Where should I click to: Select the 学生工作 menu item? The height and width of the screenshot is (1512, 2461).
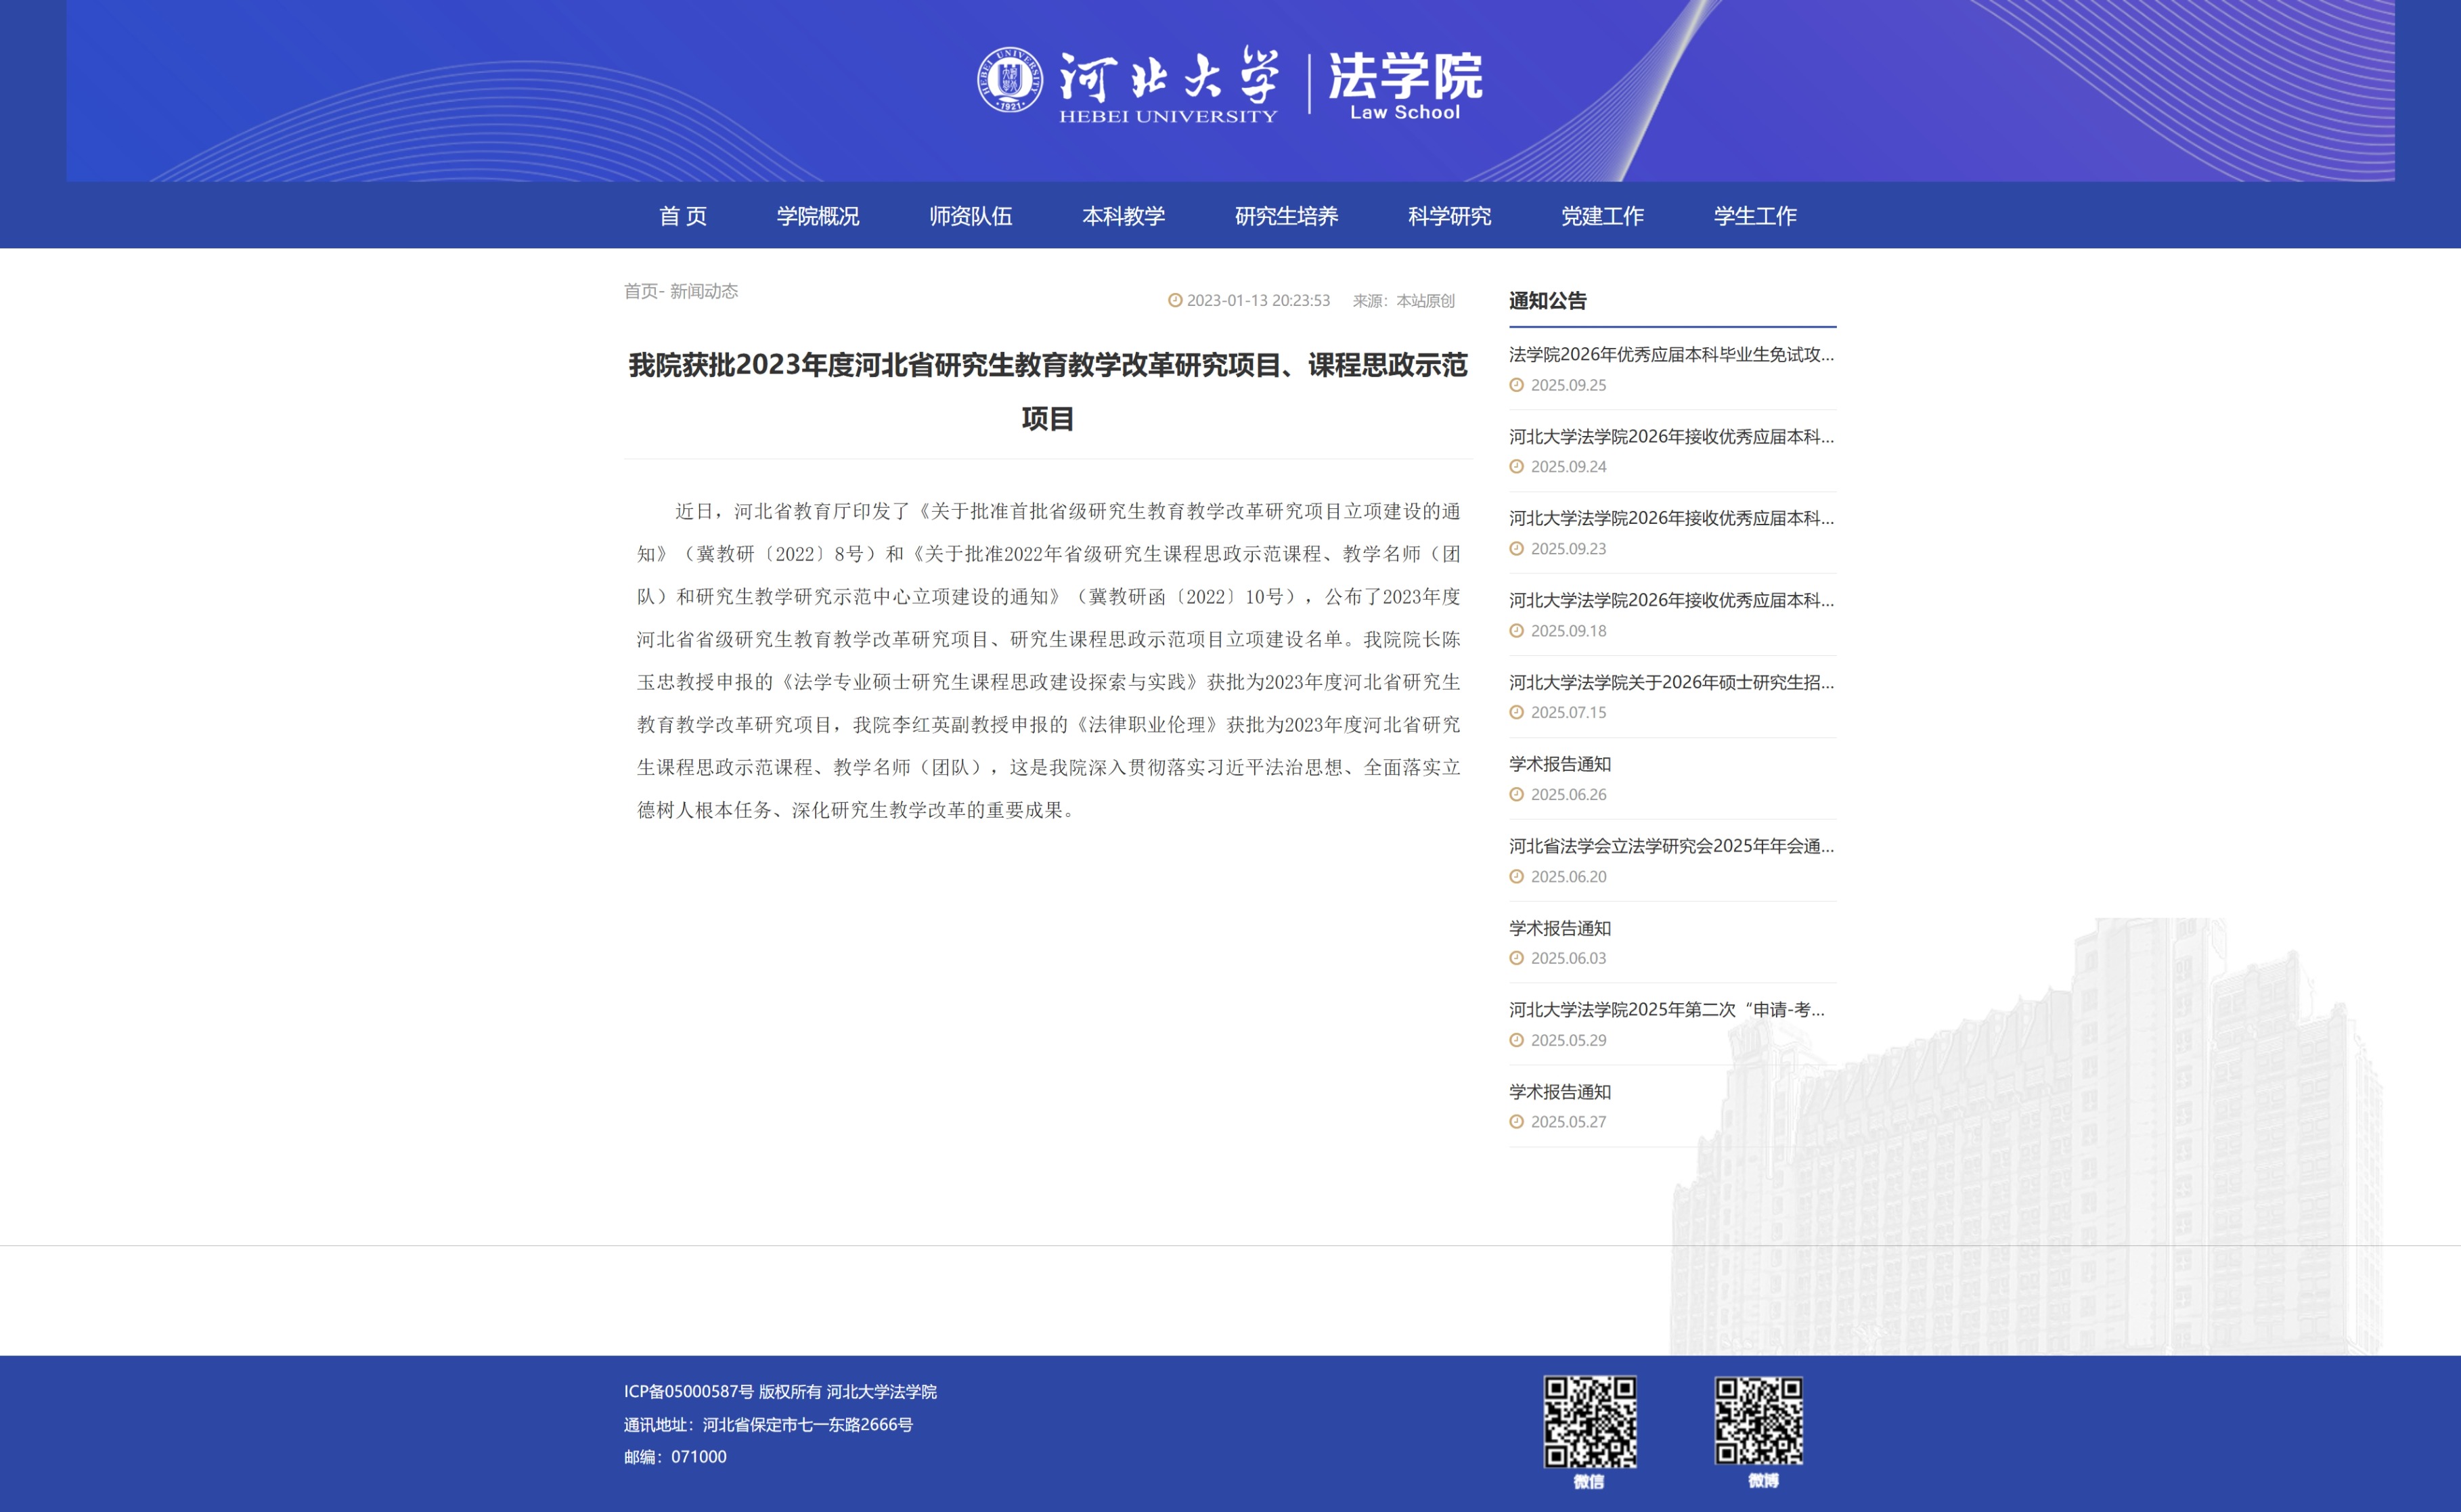pyautogui.click(x=1755, y=216)
